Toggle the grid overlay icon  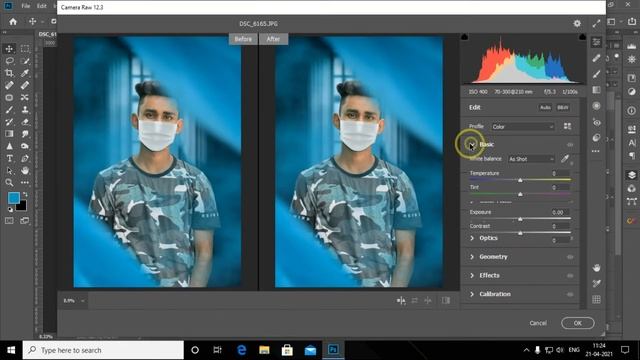[596, 299]
